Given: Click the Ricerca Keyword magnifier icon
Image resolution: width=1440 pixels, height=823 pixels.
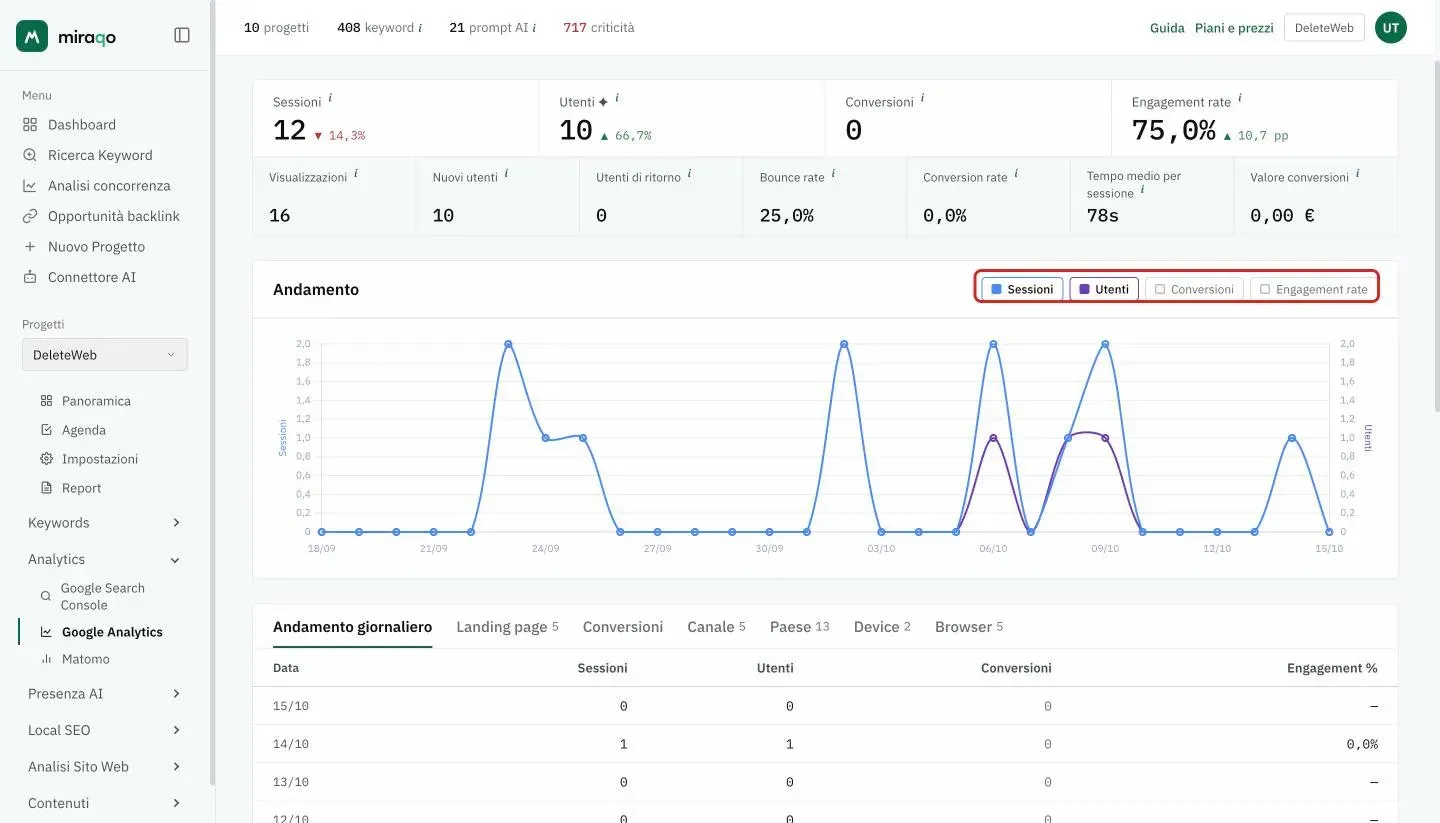Looking at the screenshot, I should [30, 155].
